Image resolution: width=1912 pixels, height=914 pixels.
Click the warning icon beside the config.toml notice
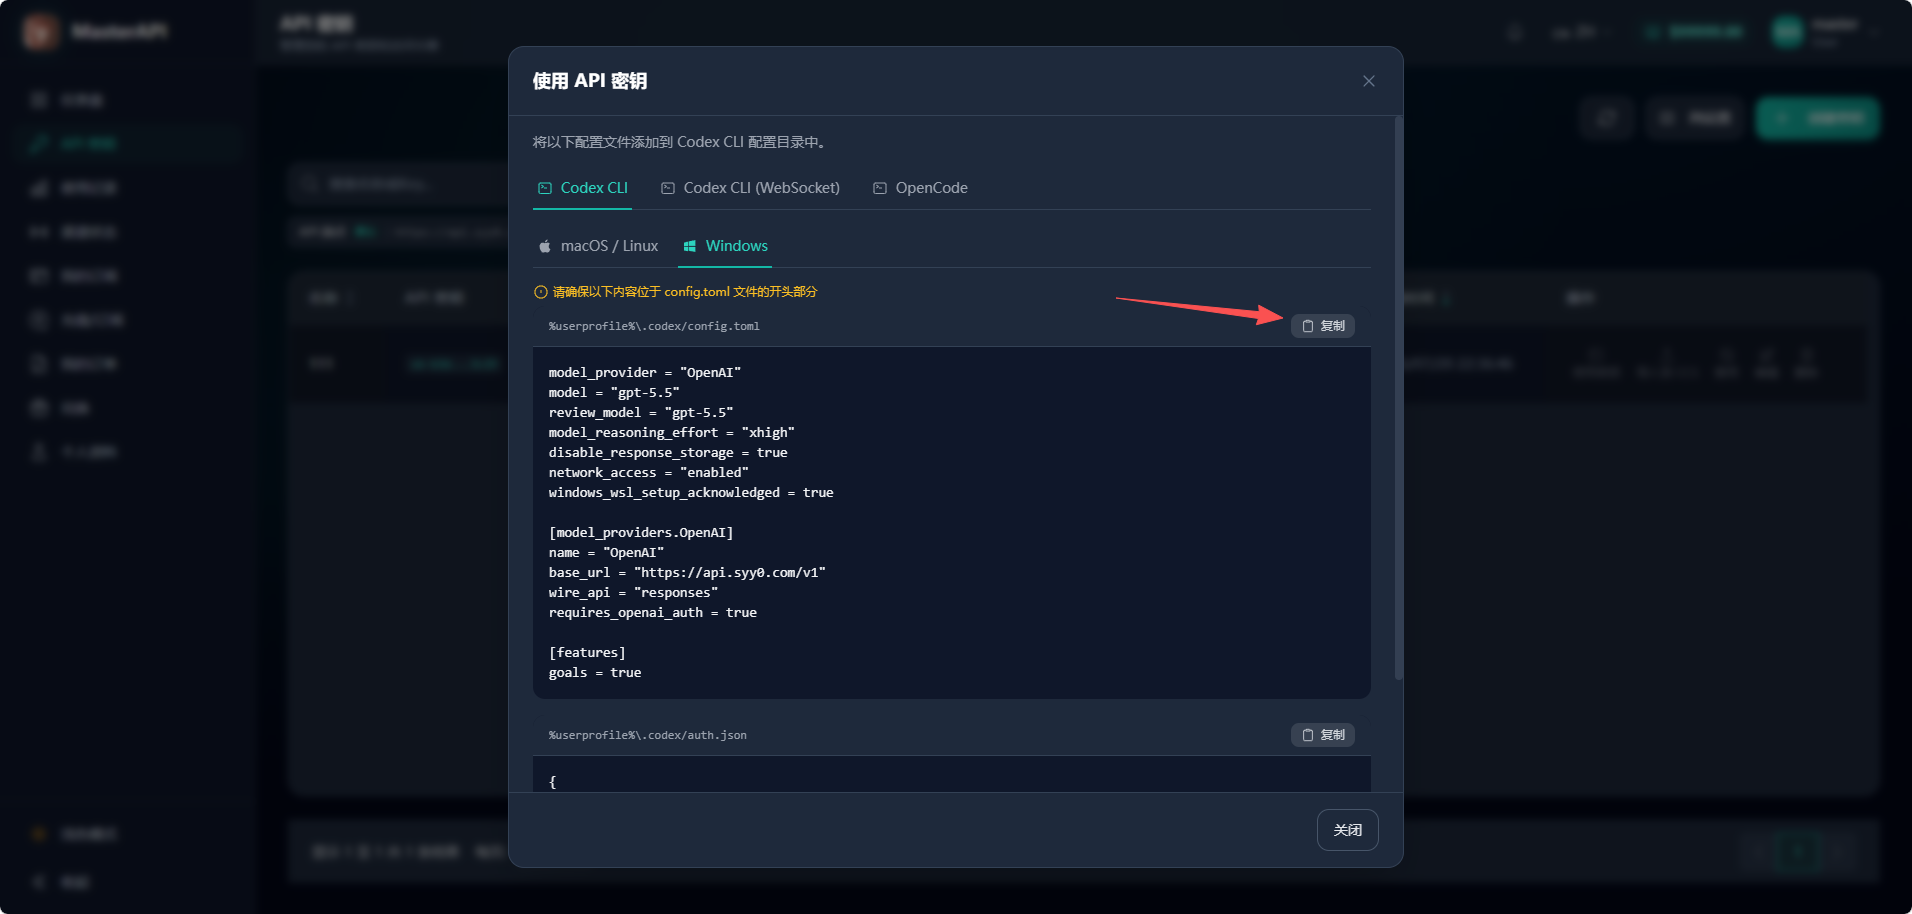[x=541, y=292]
